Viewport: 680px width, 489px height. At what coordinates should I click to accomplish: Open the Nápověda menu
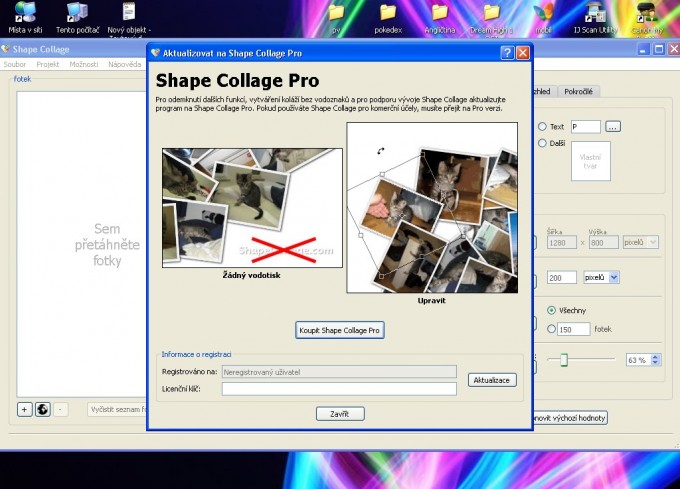coord(125,64)
